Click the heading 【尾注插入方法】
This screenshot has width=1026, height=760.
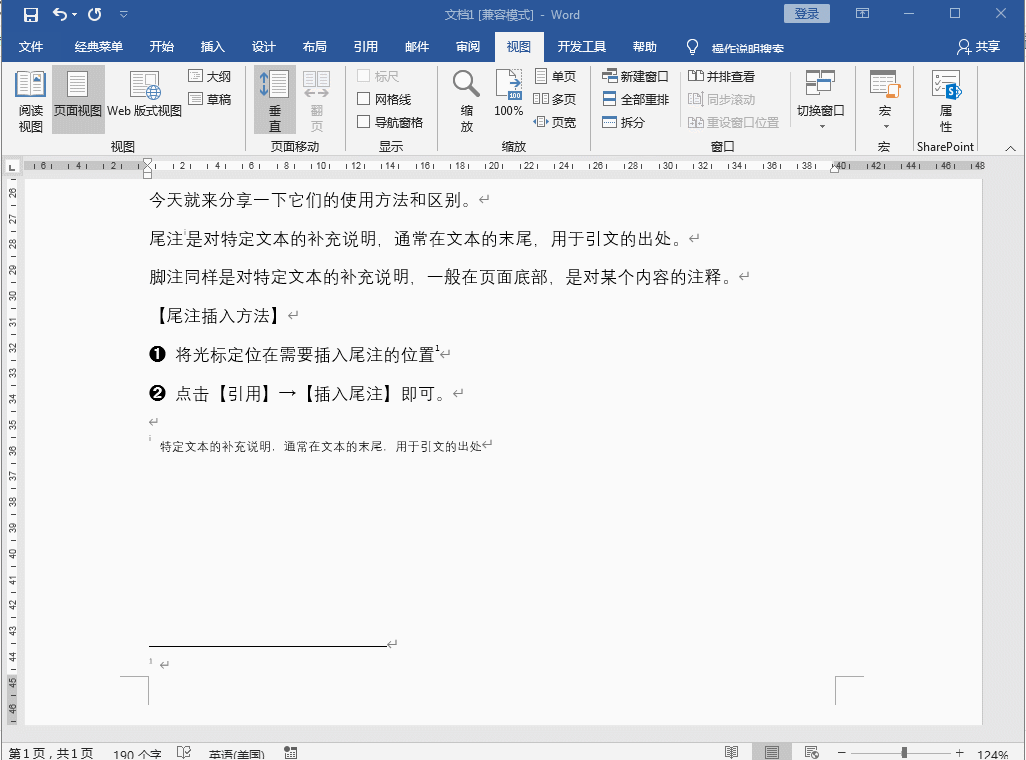coord(217,316)
